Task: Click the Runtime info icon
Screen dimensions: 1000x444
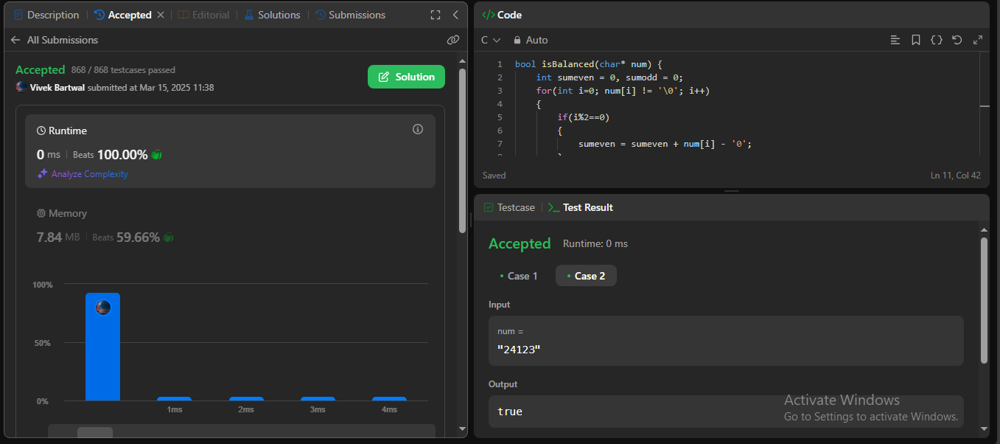Action: coord(418,130)
